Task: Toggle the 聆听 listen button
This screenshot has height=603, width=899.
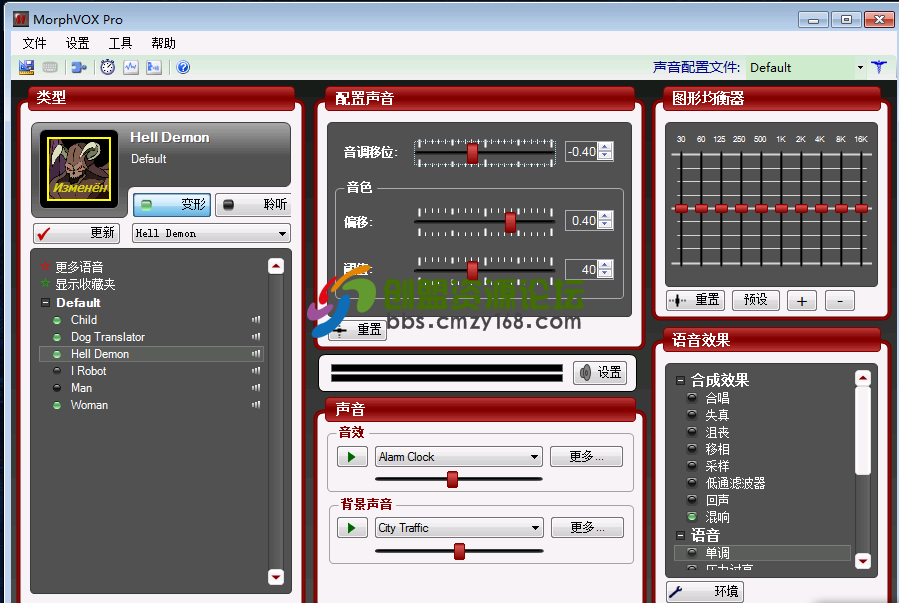Action: pyautogui.click(x=253, y=205)
